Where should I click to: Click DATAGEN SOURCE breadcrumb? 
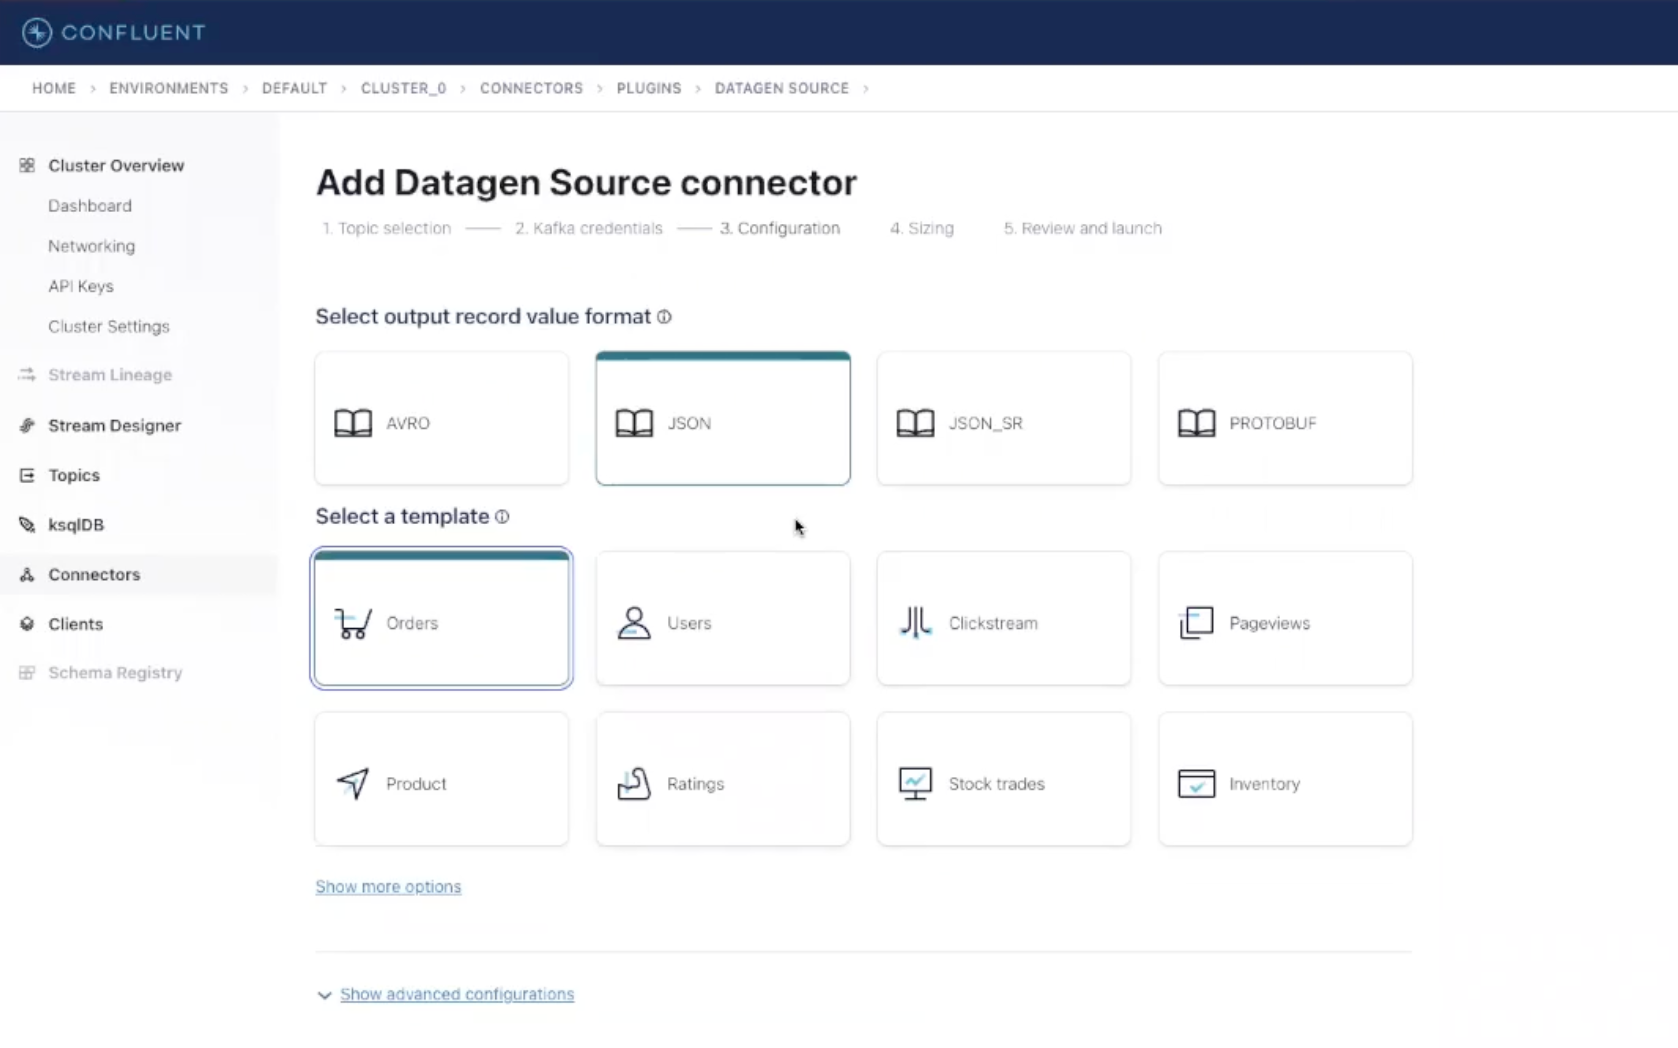coord(782,88)
